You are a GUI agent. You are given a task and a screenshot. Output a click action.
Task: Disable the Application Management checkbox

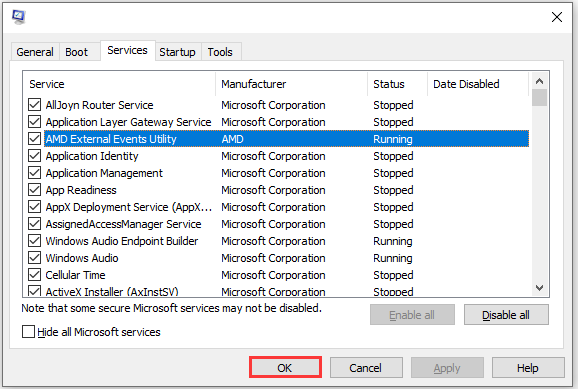35,173
